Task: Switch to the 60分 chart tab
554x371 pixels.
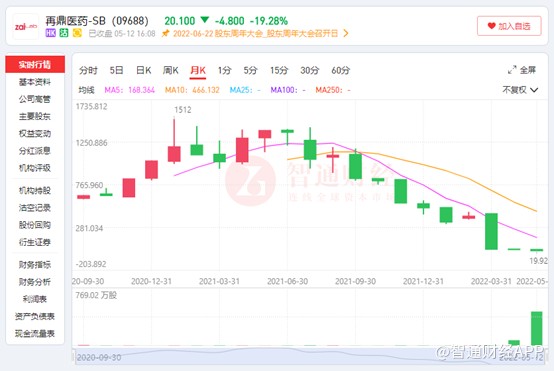Action: tap(341, 70)
